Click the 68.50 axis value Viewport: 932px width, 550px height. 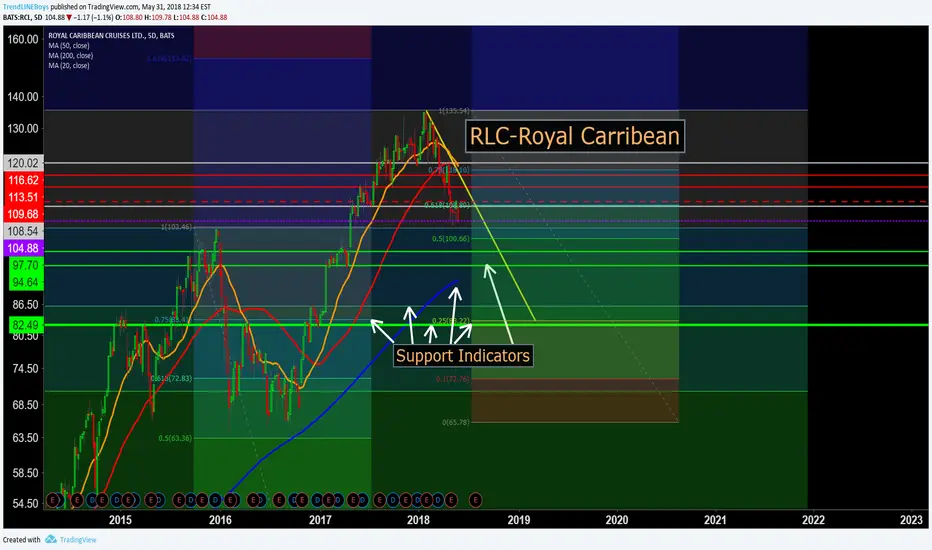click(x=25, y=405)
